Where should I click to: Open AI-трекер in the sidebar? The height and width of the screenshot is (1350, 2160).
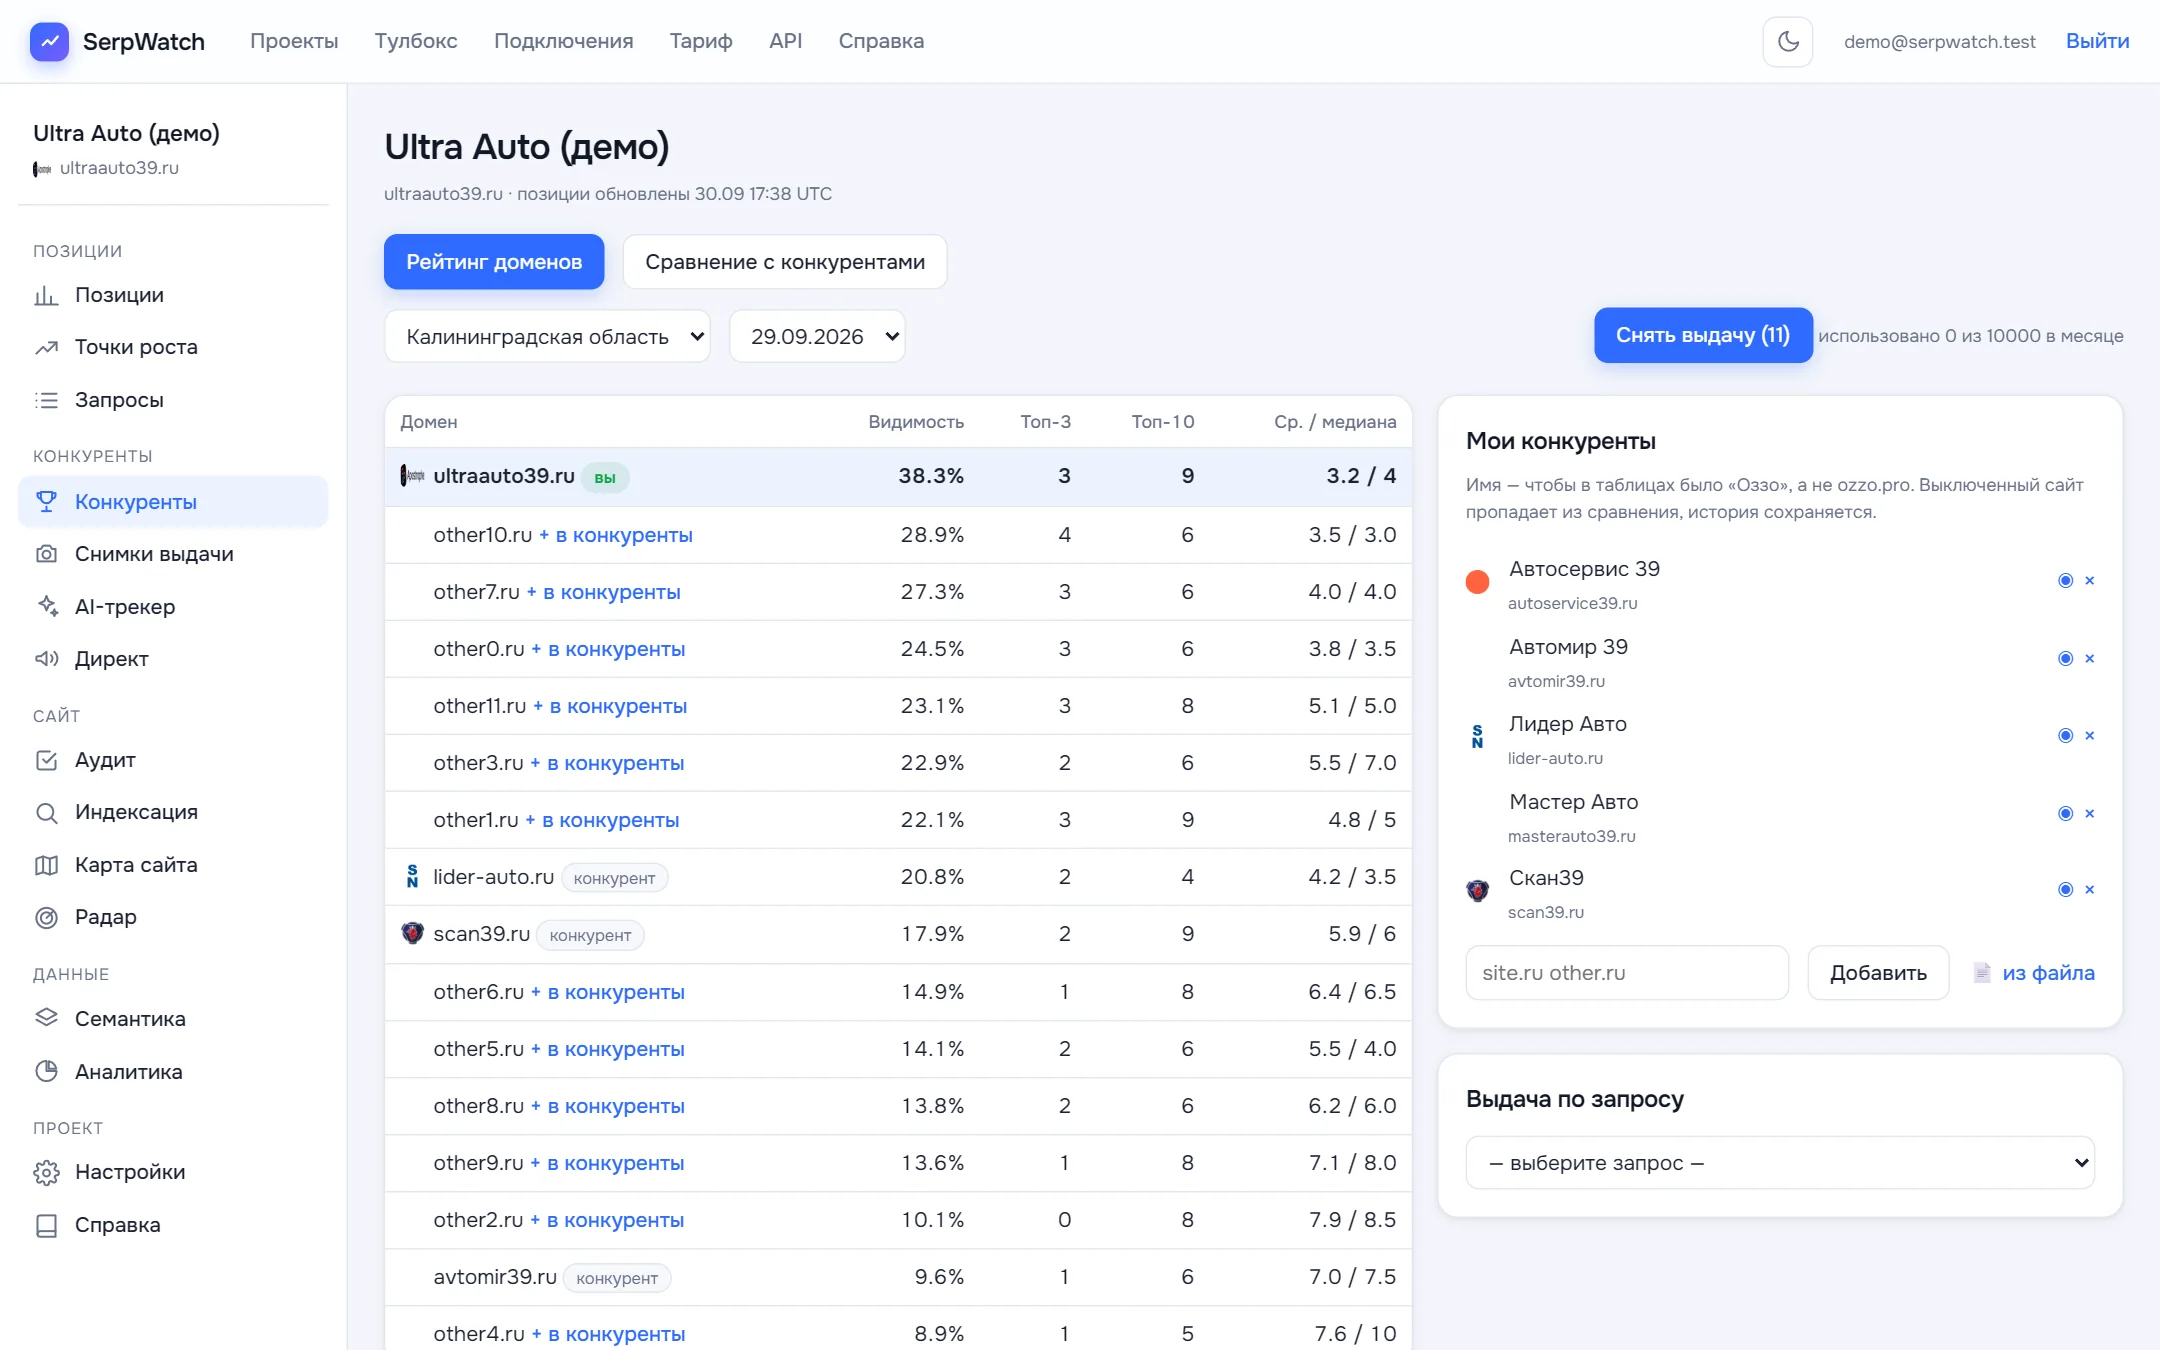pyautogui.click(x=173, y=607)
